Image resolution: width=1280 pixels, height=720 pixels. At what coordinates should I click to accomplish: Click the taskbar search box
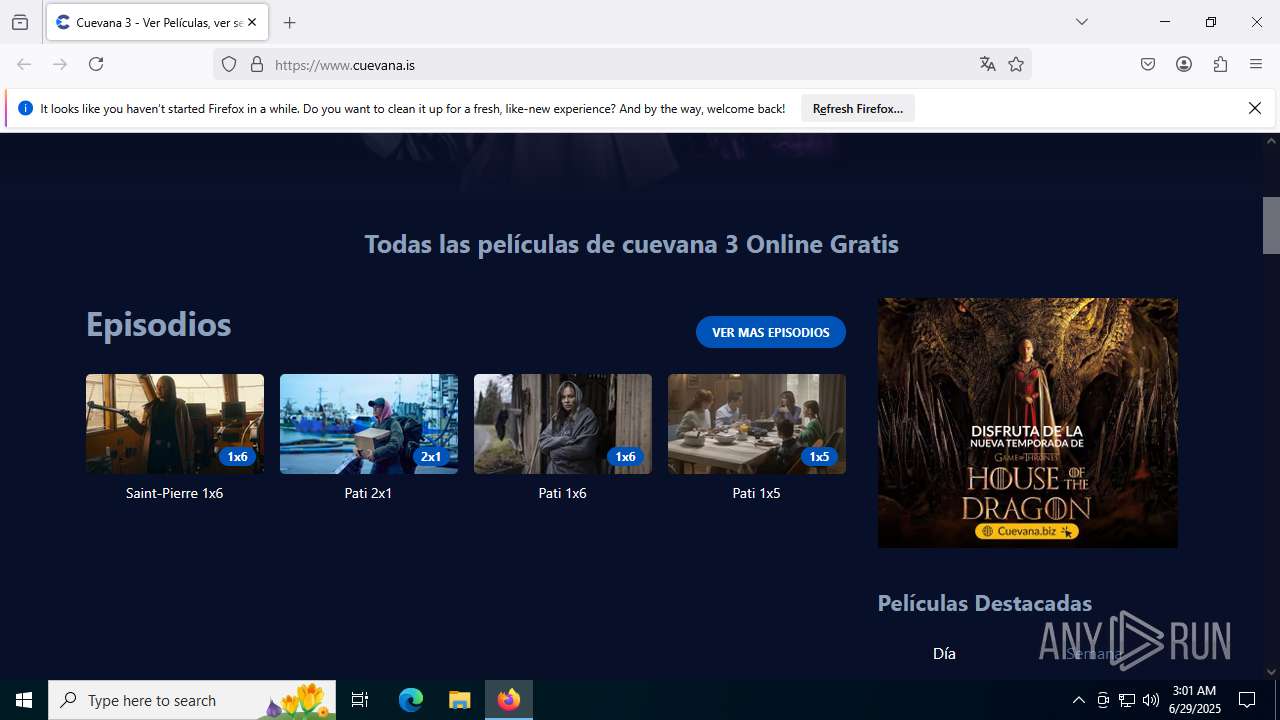point(192,700)
